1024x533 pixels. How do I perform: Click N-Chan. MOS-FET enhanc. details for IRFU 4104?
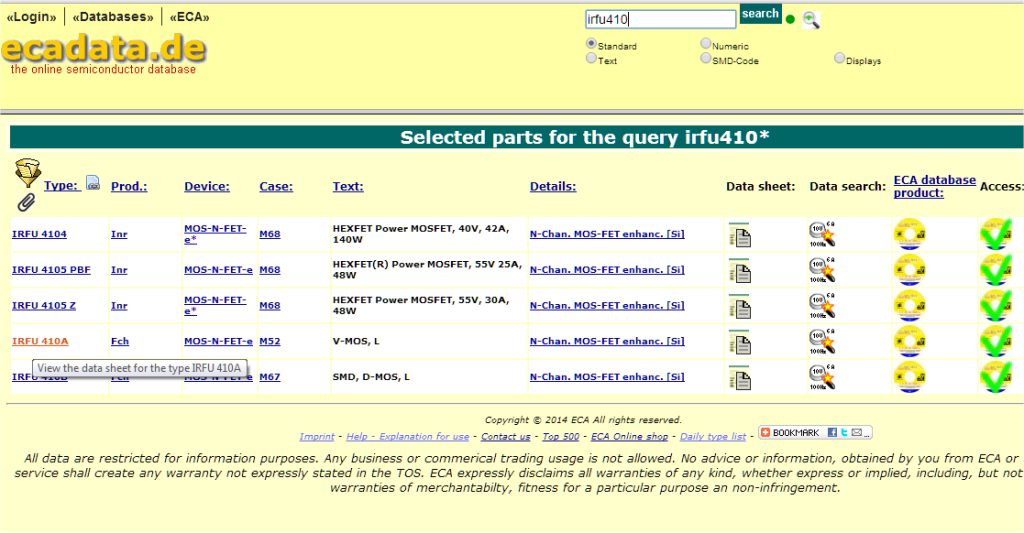[607, 234]
